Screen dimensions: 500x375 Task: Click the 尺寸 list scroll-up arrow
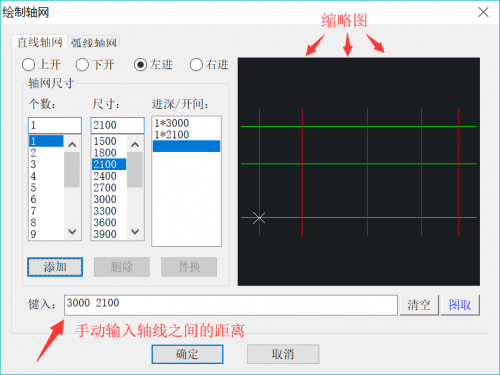click(135, 144)
